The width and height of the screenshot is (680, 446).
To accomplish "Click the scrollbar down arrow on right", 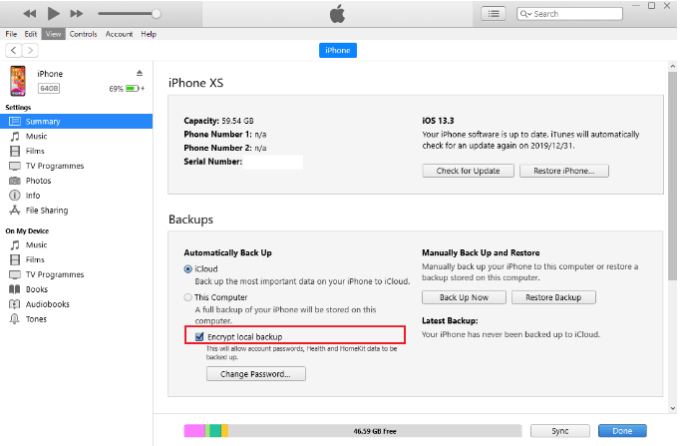I will pyautogui.click(x=672, y=408).
